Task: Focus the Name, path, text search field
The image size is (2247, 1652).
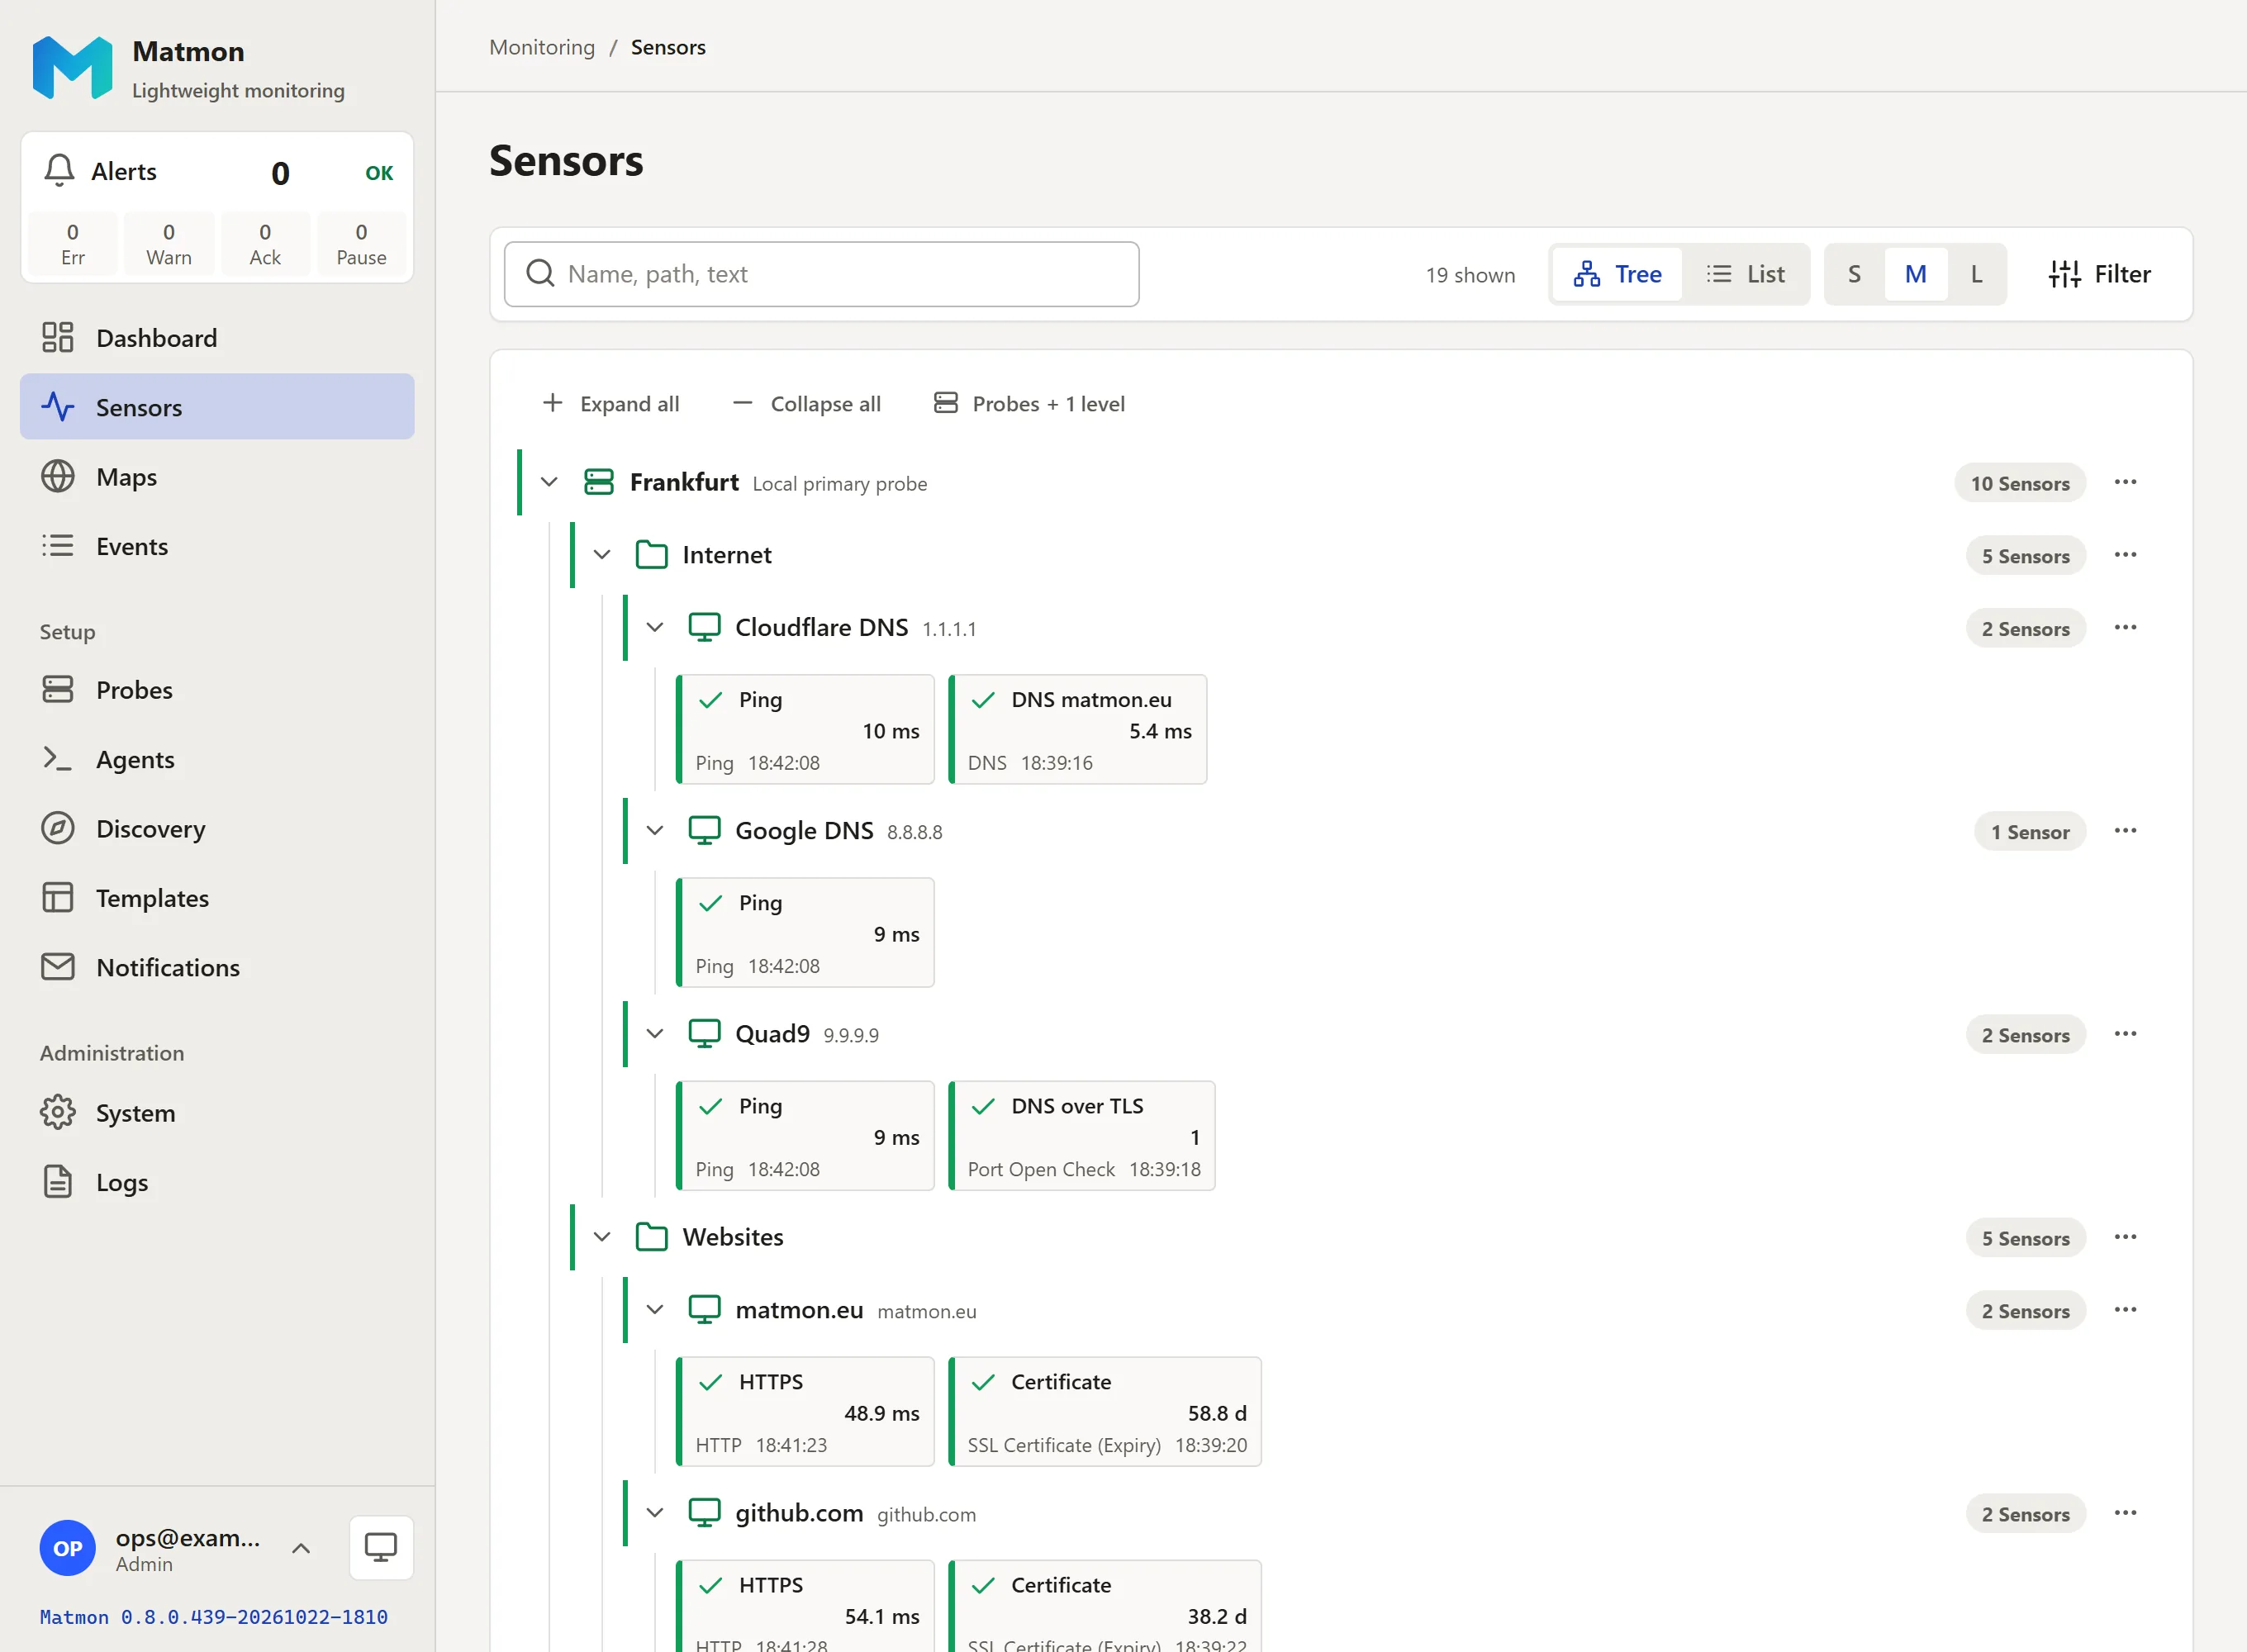Action: (x=821, y=274)
